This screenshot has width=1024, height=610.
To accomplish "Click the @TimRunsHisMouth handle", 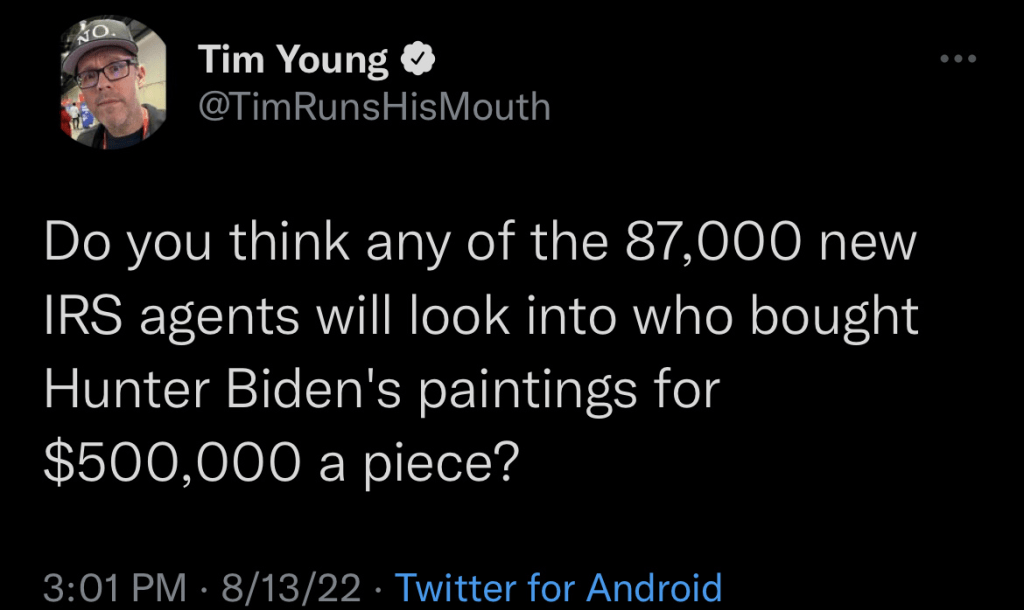I will tap(375, 105).
